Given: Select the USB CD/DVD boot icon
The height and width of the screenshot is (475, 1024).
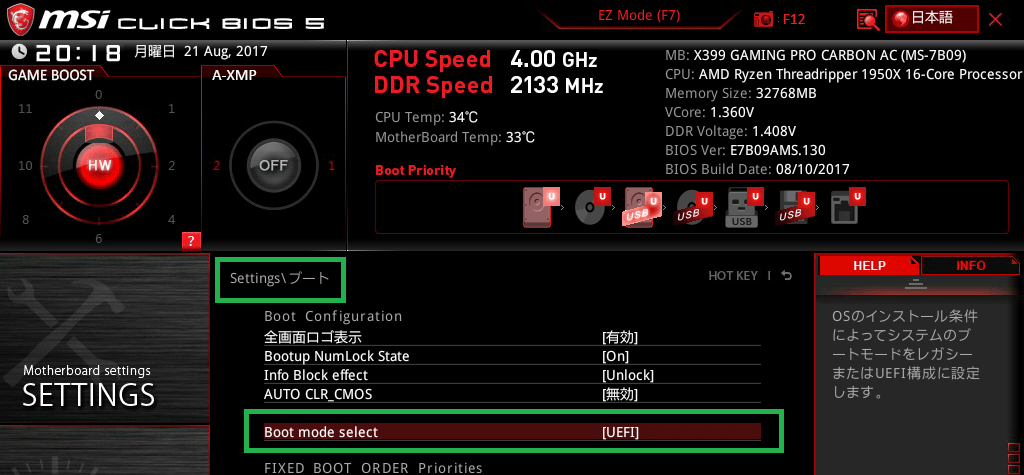Looking at the screenshot, I should [694, 207].
